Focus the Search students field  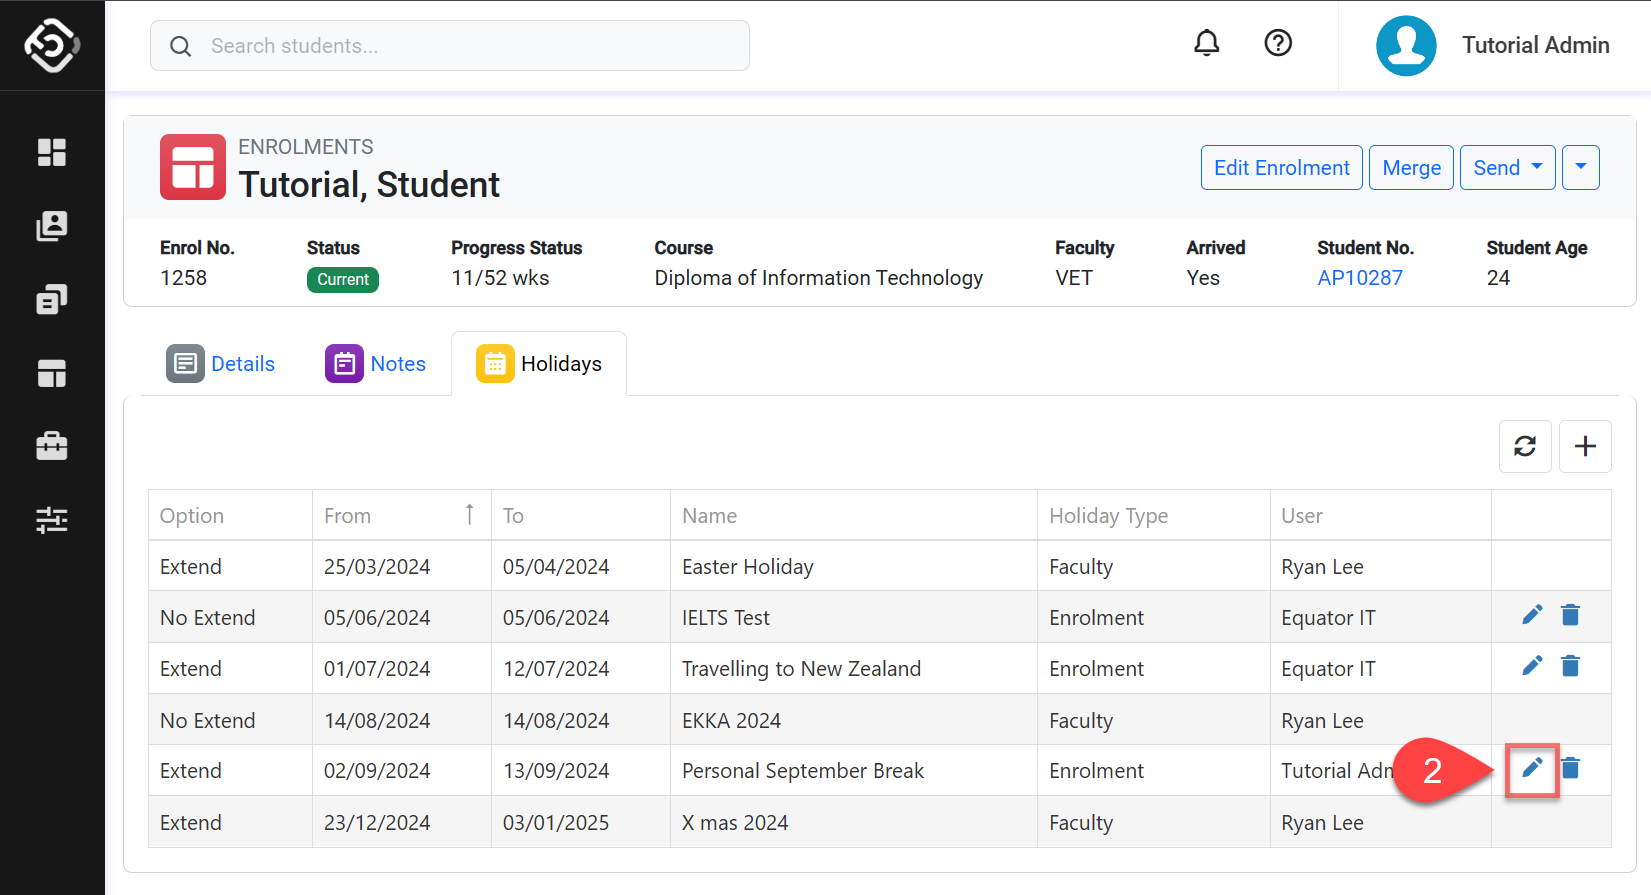[450, 46]
